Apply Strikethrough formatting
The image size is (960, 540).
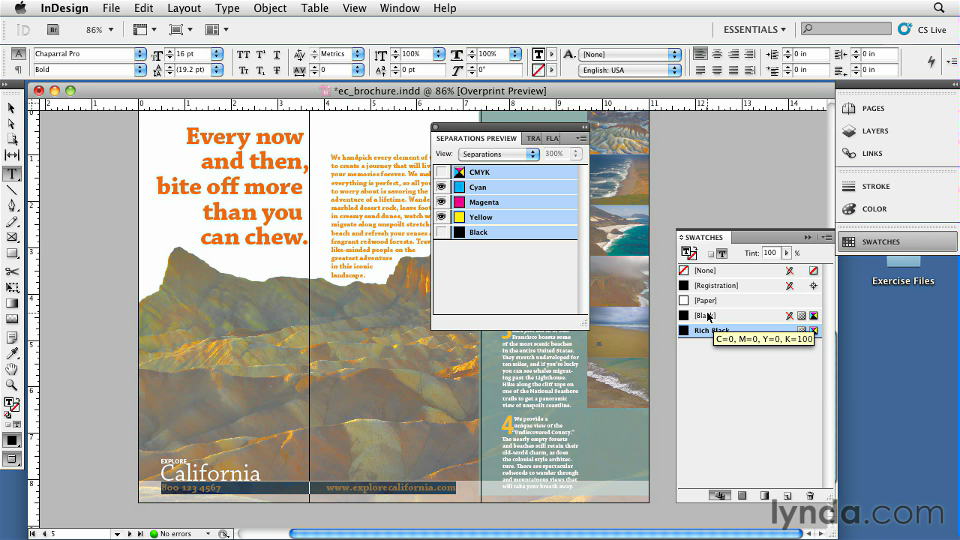(x=277, y=70)
